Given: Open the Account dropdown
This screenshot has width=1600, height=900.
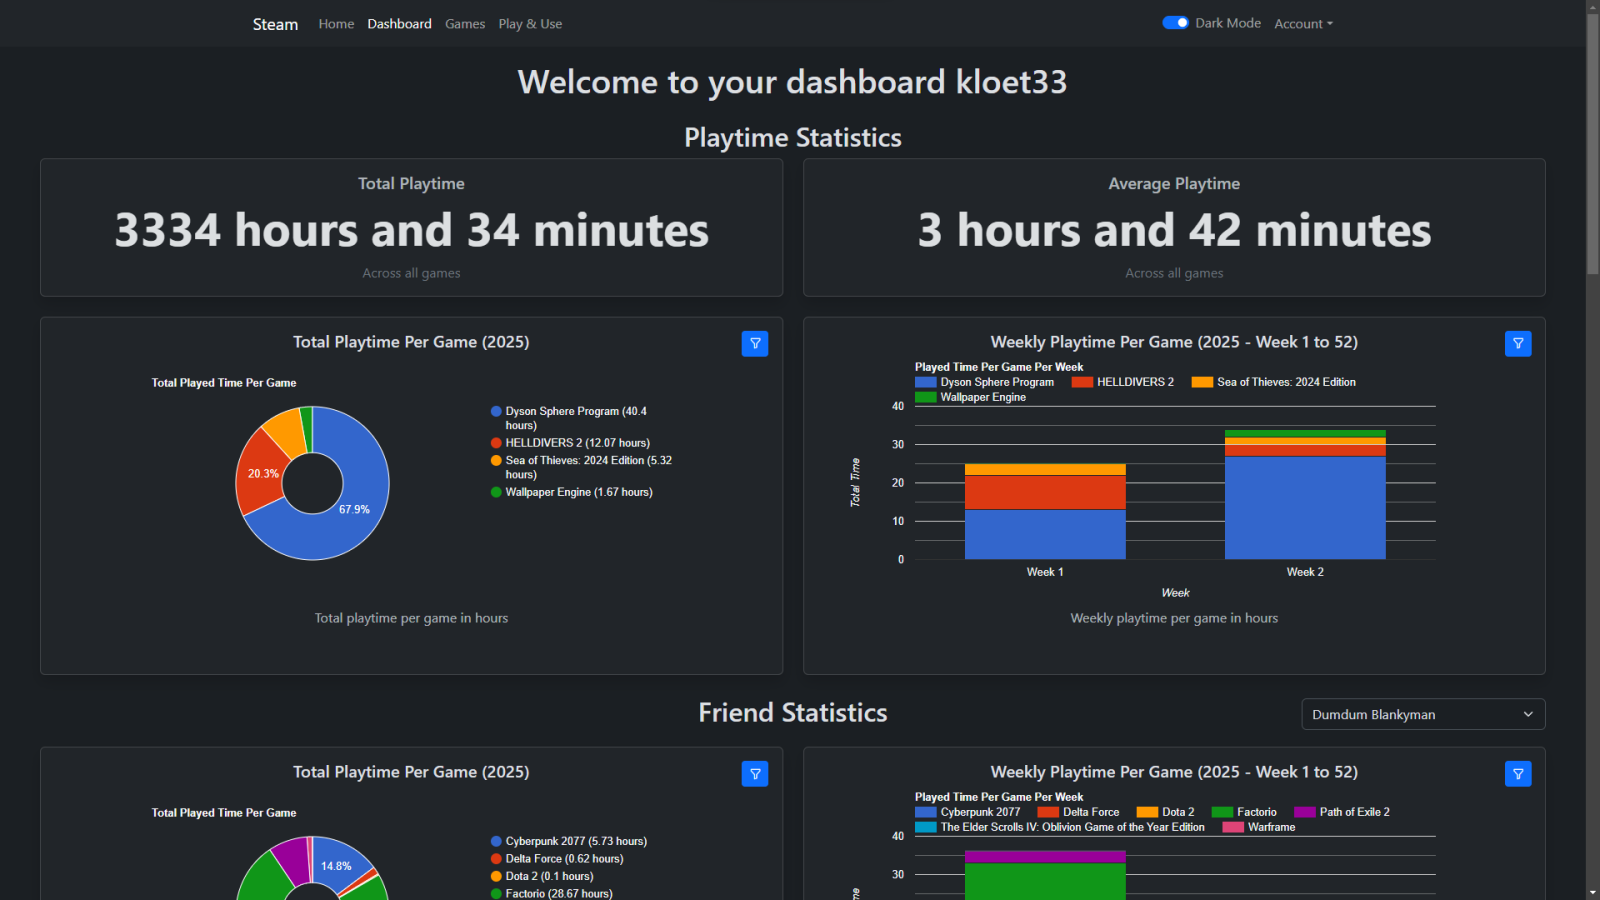Looking at the screenshot, I should pos(1303,23).
